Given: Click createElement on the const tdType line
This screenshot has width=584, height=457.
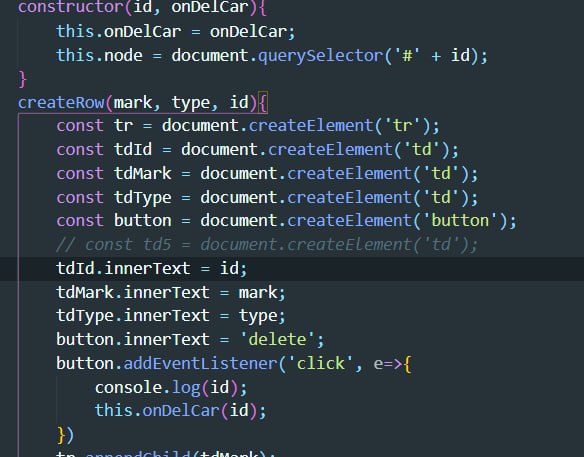Looking at the screenshot, I should [x=349, y=197].
